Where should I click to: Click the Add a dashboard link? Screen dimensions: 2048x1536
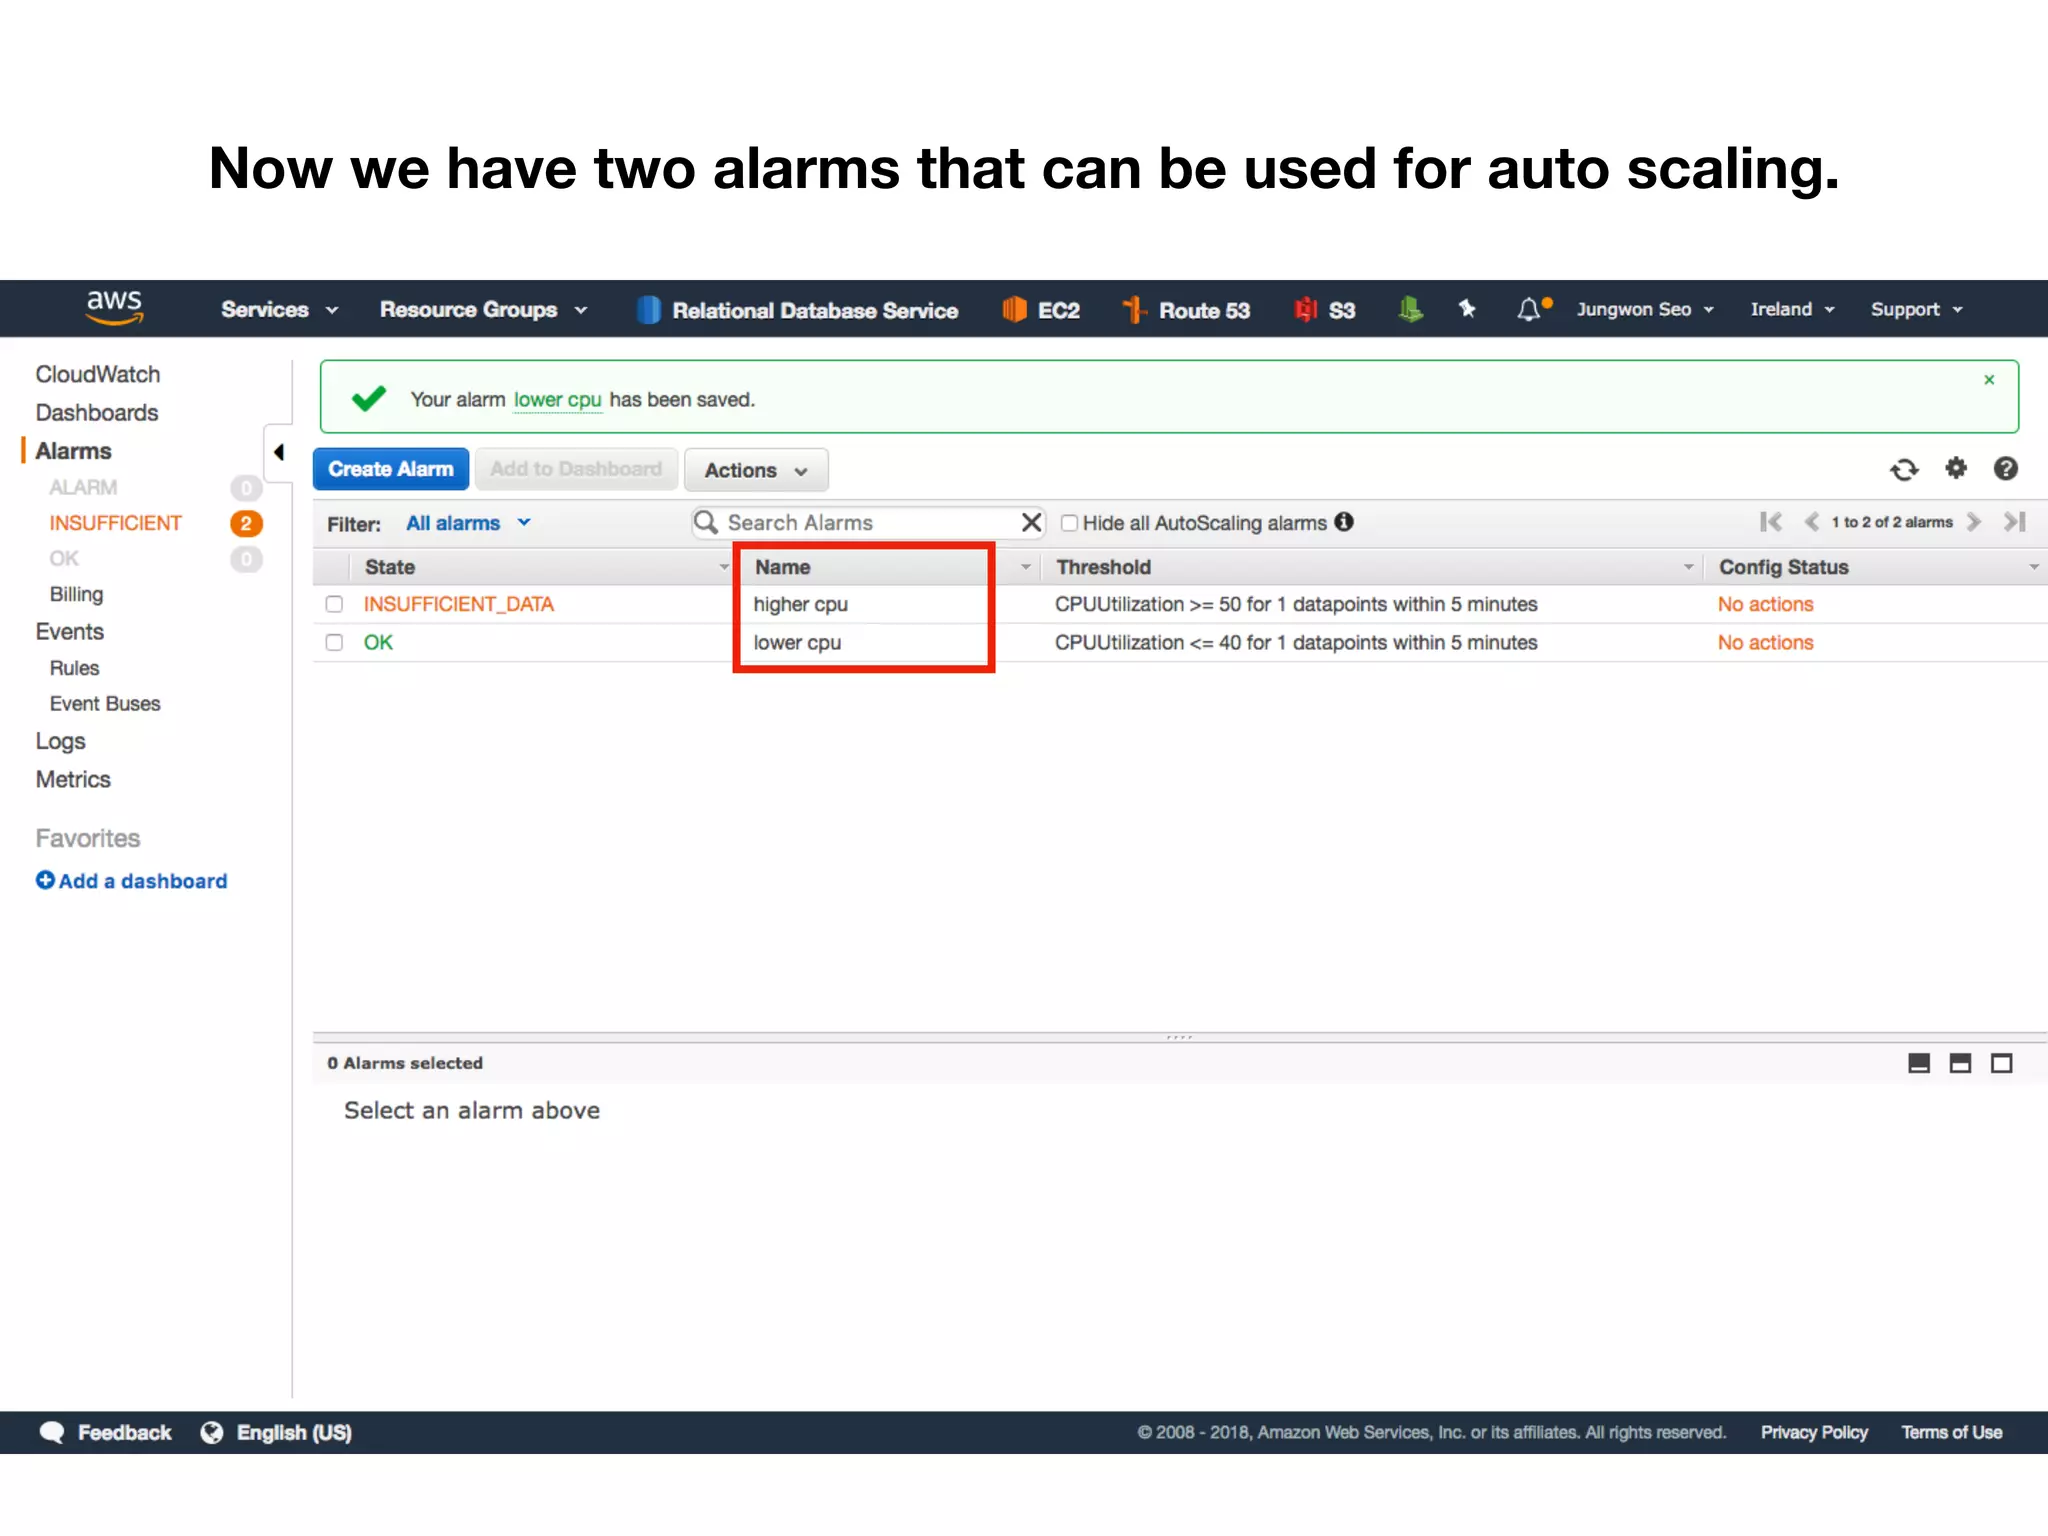coord(142,881)
